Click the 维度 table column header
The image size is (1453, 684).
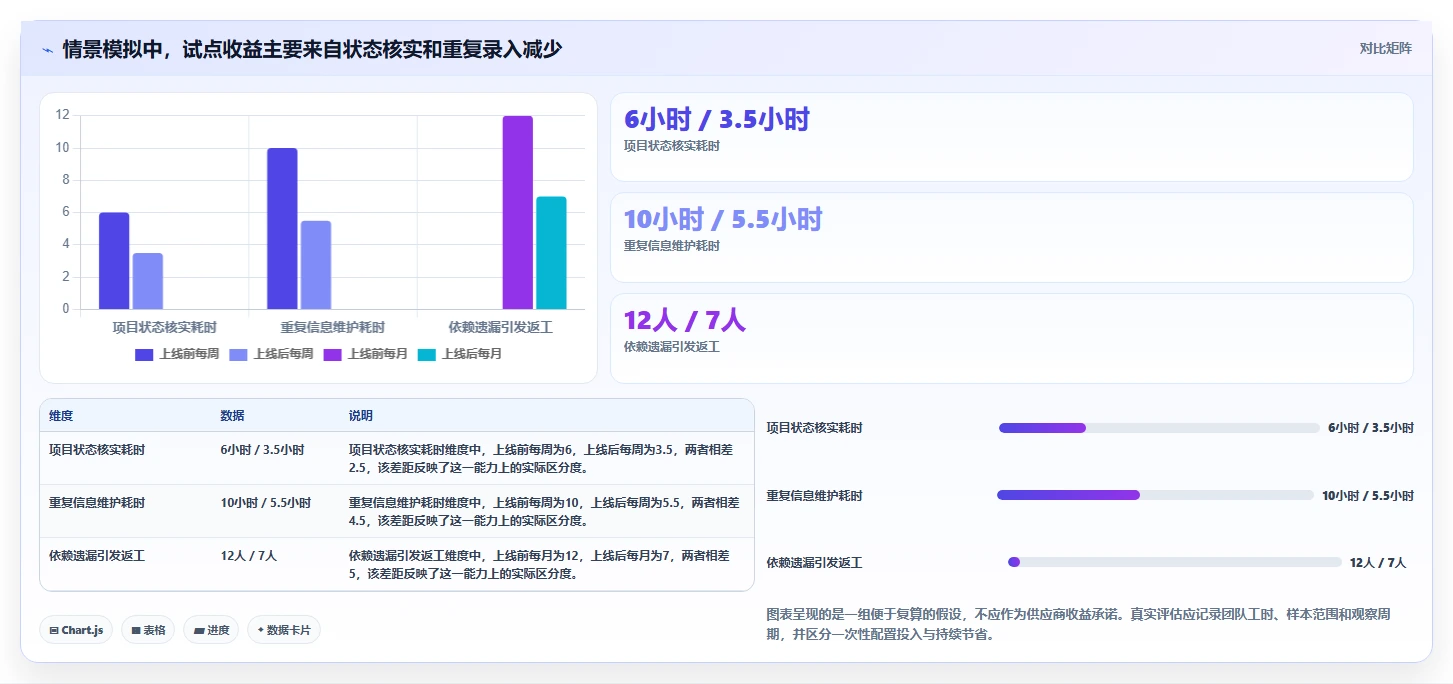(x=61, y=416)
